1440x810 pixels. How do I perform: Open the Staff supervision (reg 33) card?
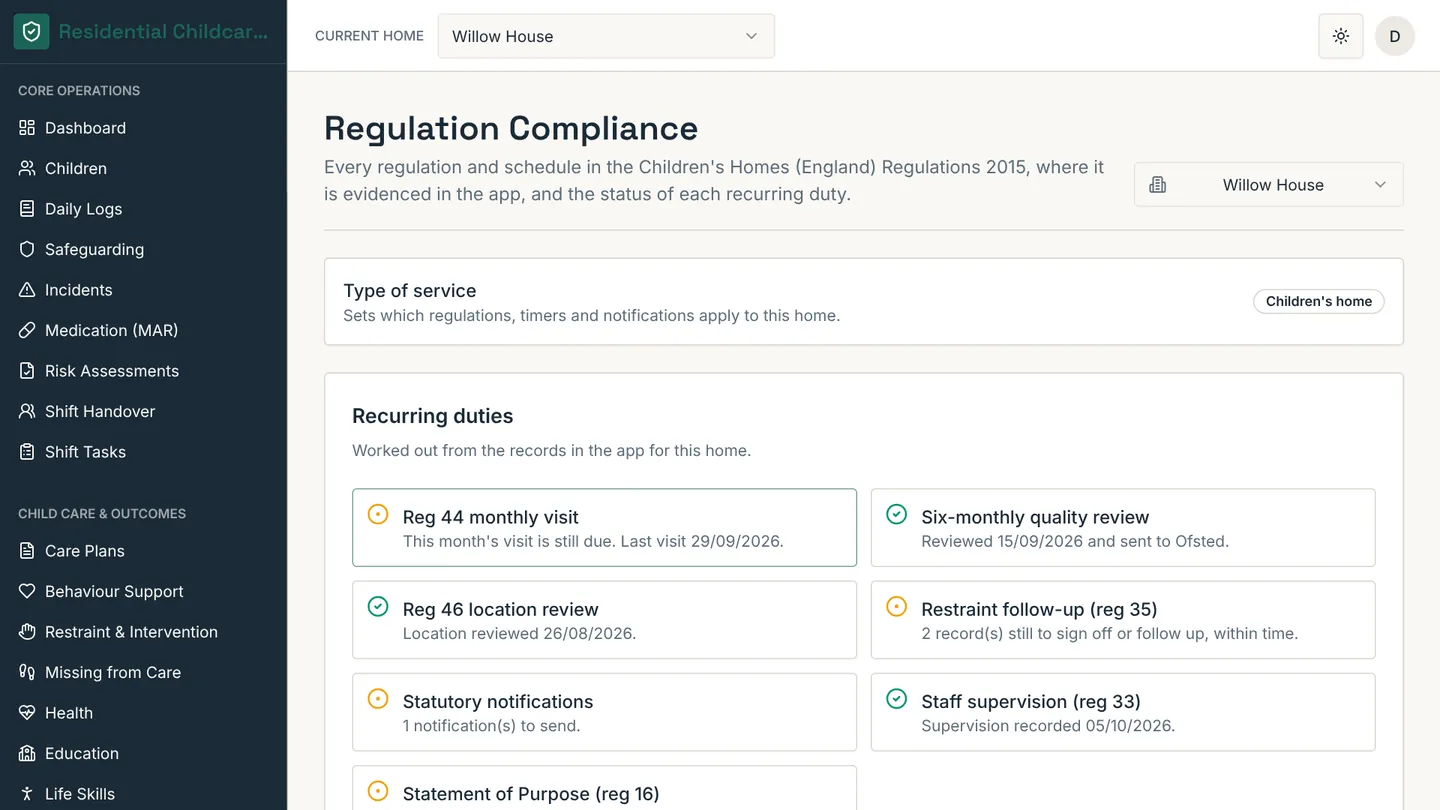[x=1123, y=712]
